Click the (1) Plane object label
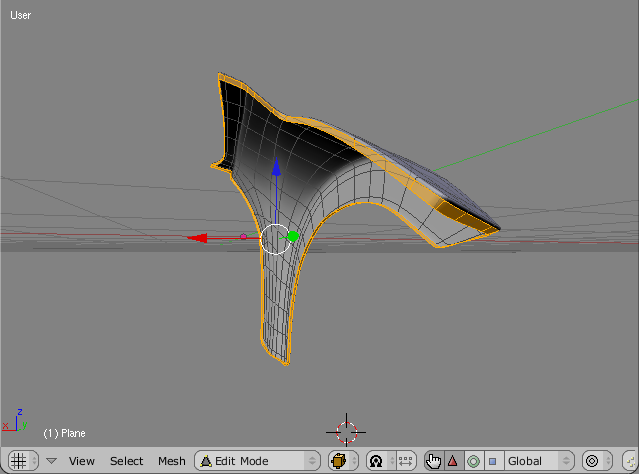The height and width of the screenshot is (474, 639). pyautogui.click(x=64, y=433)
